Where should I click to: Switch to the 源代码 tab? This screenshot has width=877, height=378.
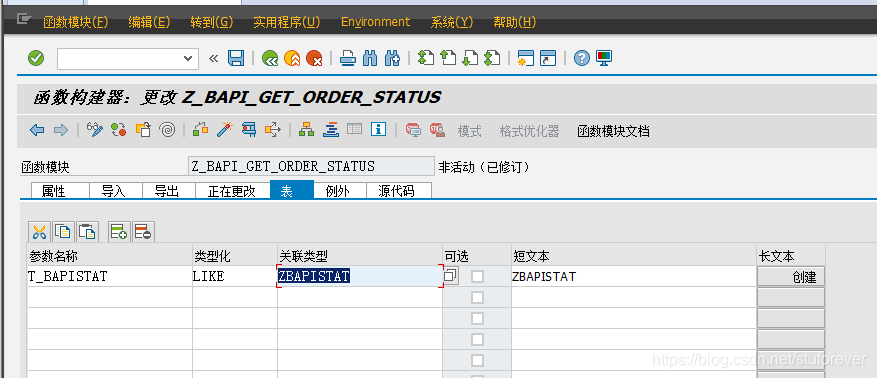point(398,191)
